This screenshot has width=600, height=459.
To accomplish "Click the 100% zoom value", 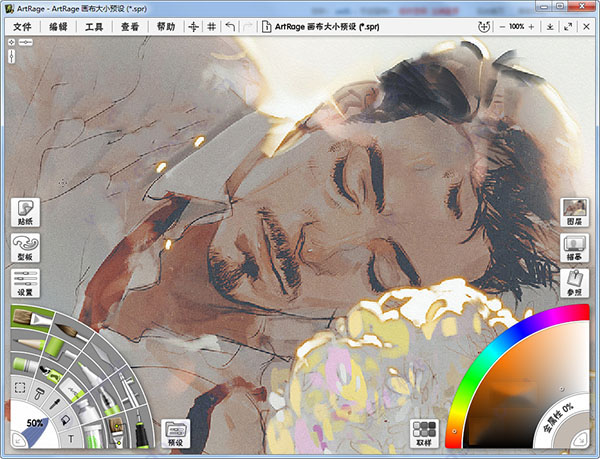I will click(517, 27).
